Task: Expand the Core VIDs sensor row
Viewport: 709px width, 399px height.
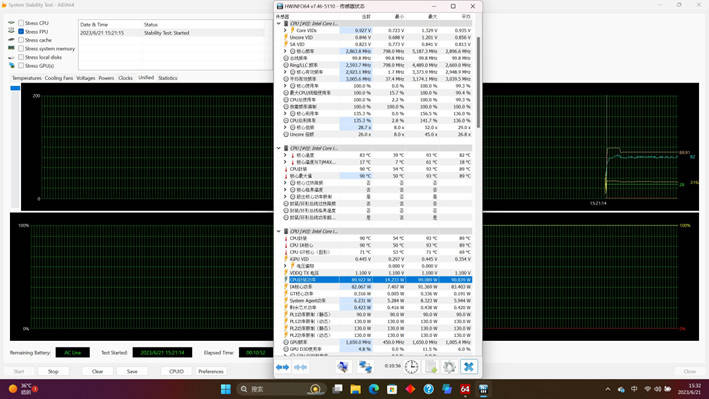Action: [x=285, y=30]
